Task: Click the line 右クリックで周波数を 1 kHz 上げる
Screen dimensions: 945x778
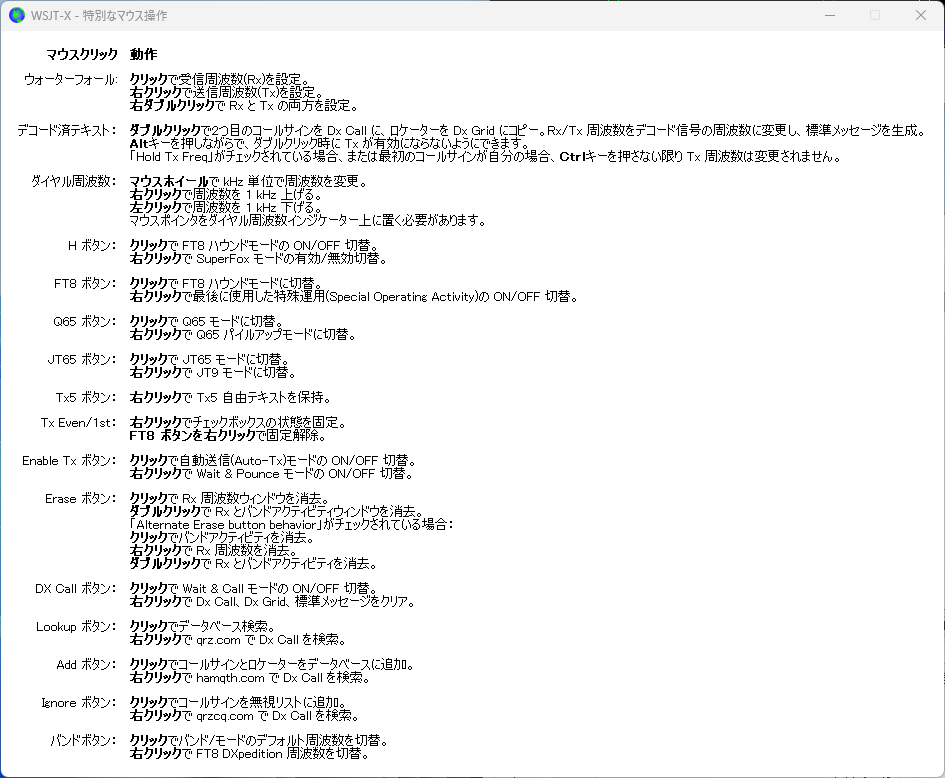Action: coord(226,194)
